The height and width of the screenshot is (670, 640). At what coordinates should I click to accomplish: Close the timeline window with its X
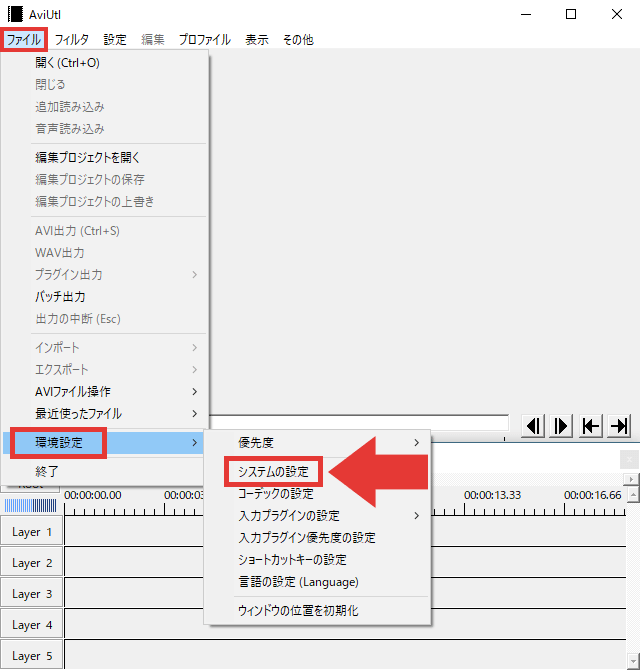(629, 460)
